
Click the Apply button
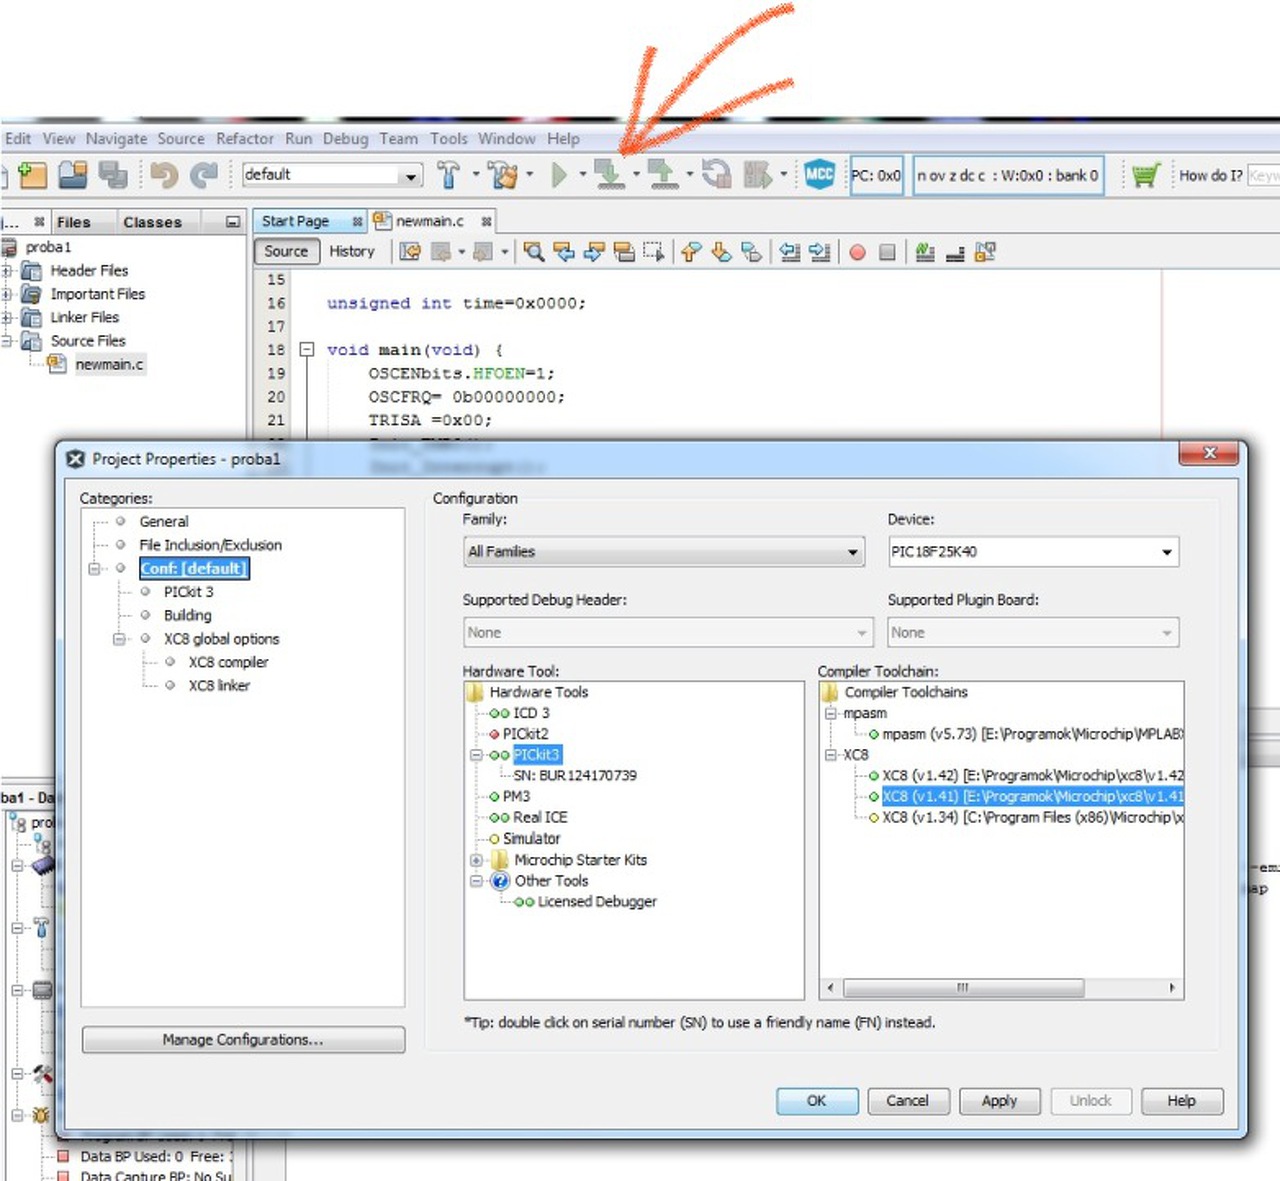point(1000,1101)
